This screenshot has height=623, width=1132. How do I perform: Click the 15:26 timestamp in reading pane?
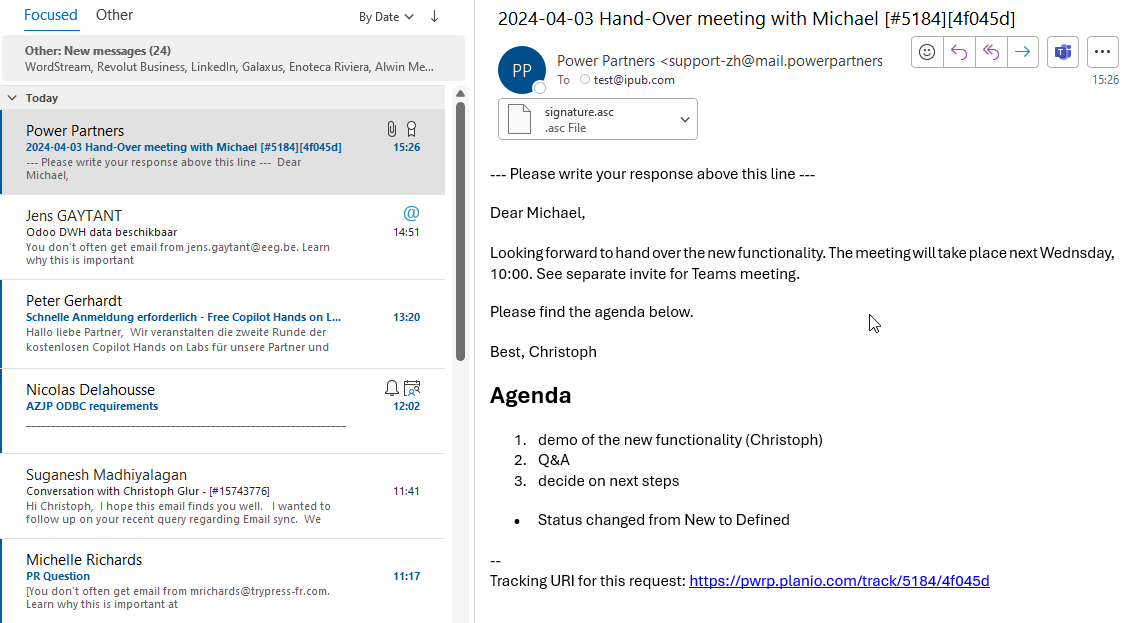coord(1105,80)
